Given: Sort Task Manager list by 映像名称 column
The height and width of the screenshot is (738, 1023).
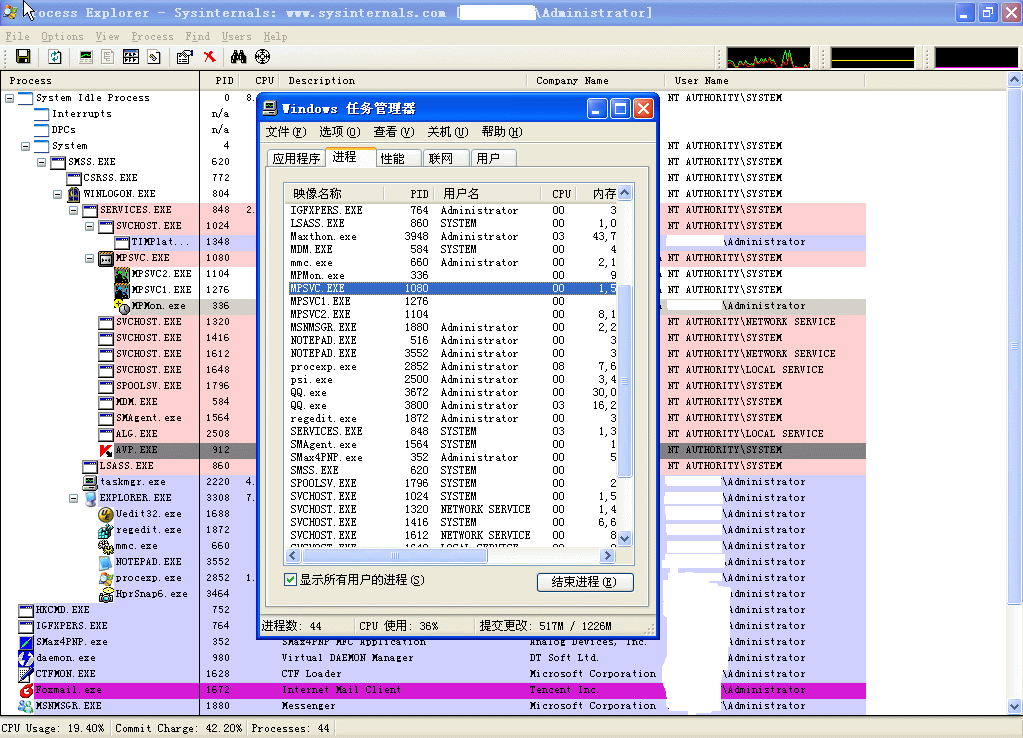Looking at the screenshot, I should pos(335,194).
